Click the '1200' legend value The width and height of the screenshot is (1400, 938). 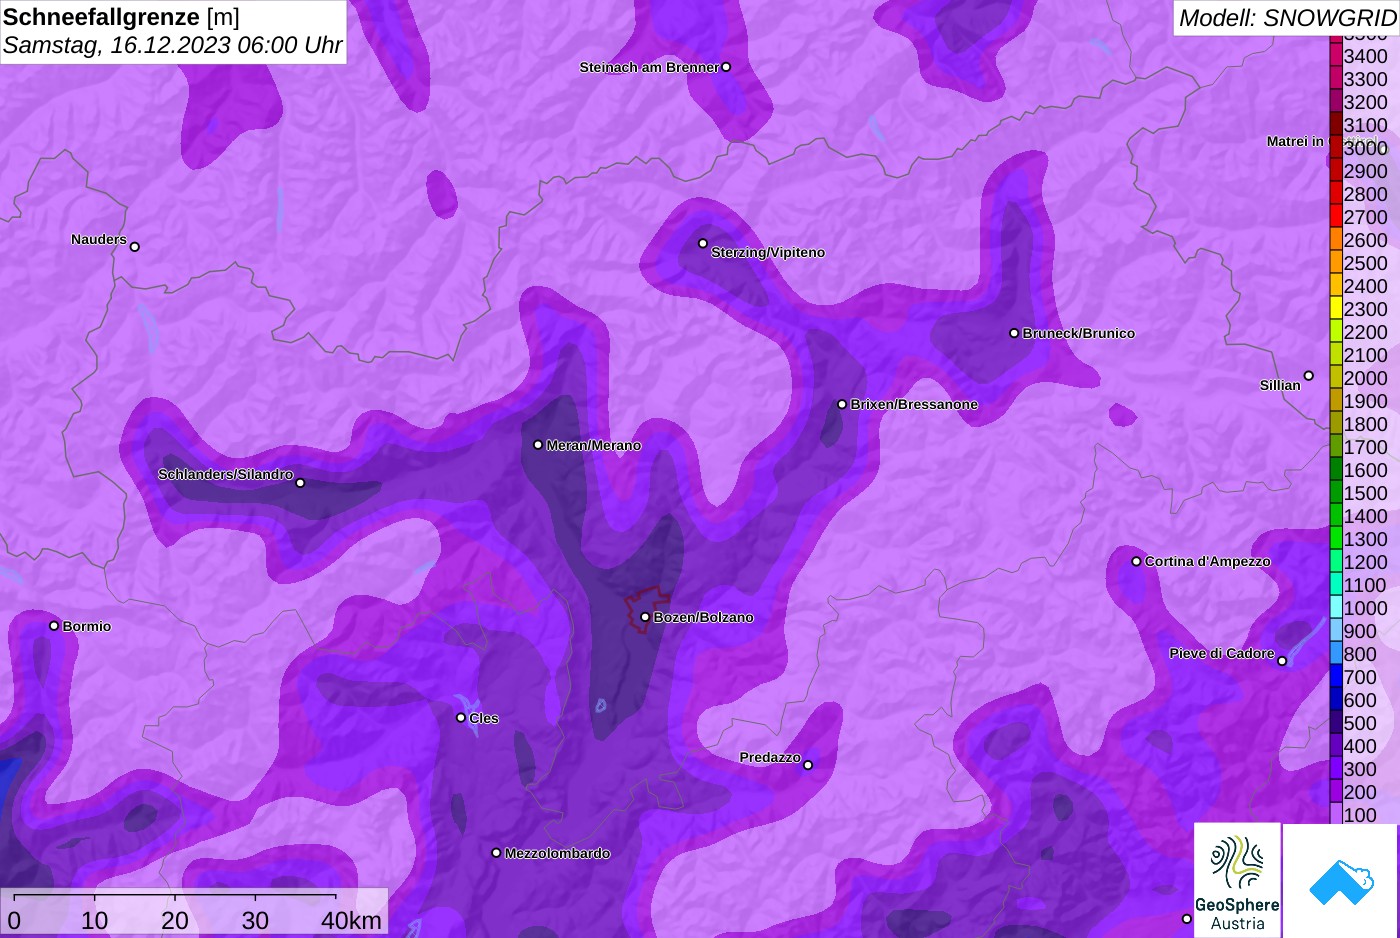[x=1365, y=562]
